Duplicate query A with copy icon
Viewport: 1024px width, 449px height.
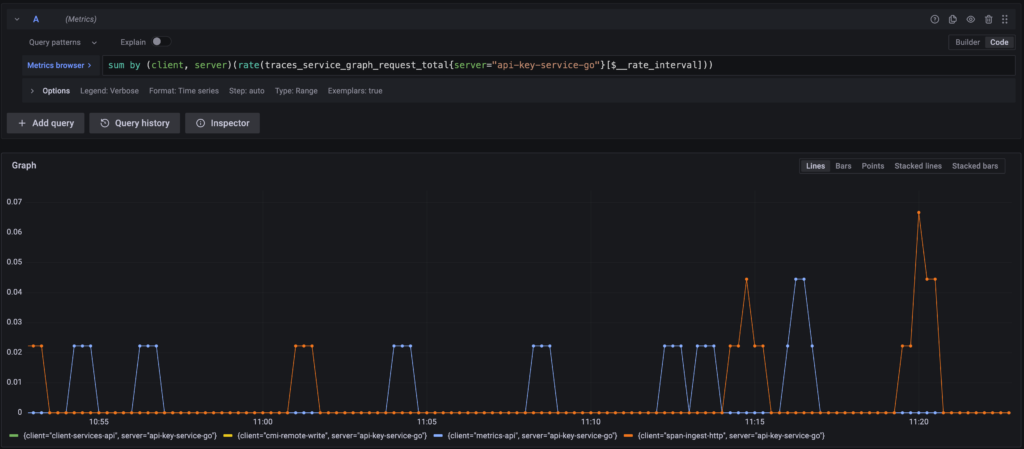[x=953, y=20]
